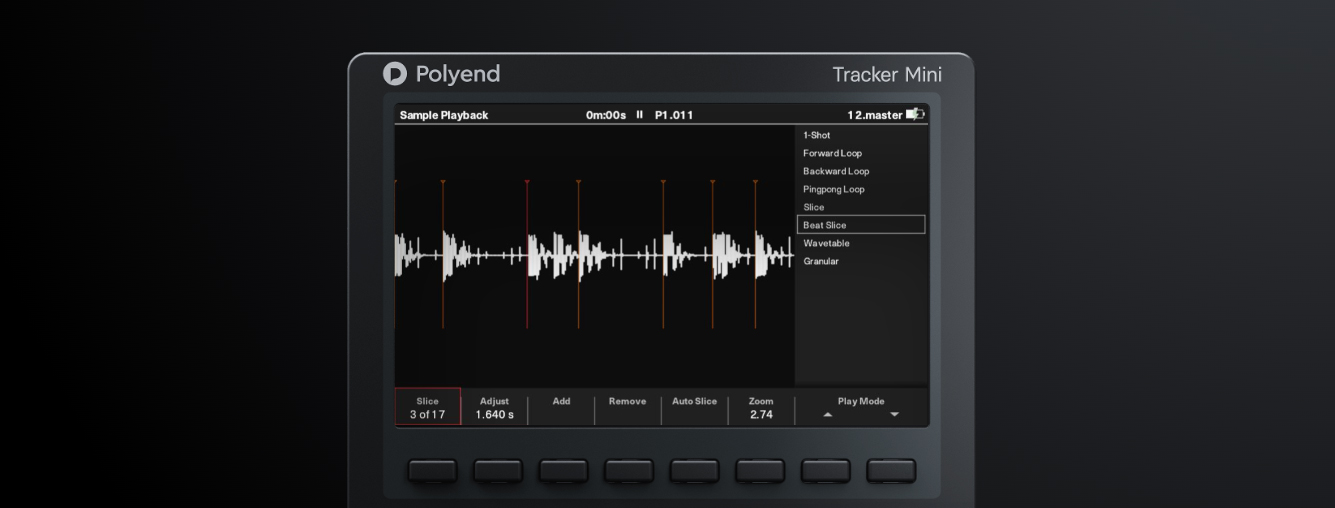Select the 1-Shot play mode
Image resolution: width=1335 pixels, height=508 pixels.
816,135
